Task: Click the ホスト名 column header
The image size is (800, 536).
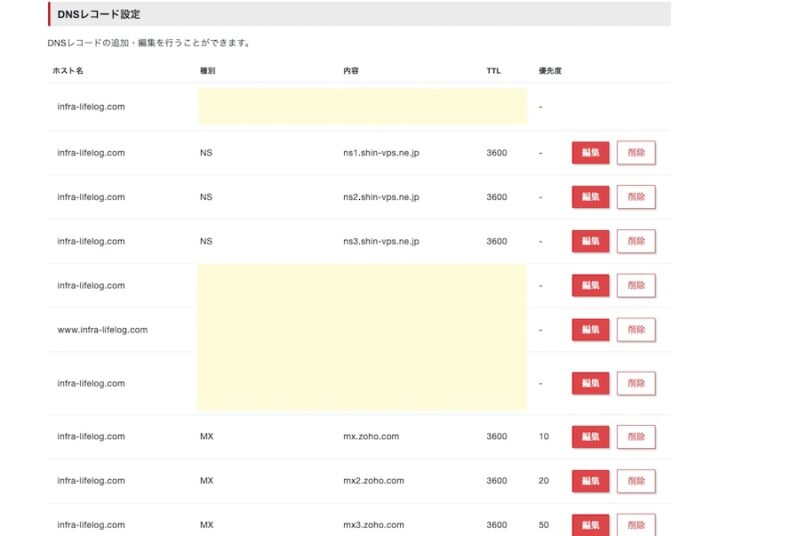Action: [68, 71]
